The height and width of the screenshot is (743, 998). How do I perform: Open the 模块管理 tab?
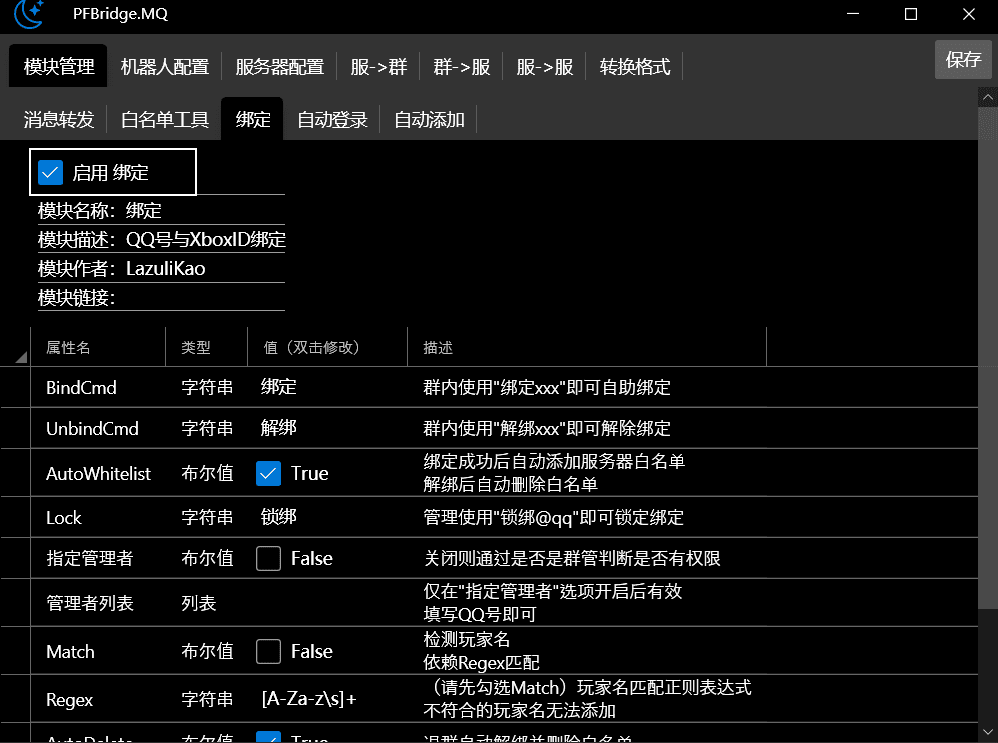pyautogui.click(x=59, y=66)
